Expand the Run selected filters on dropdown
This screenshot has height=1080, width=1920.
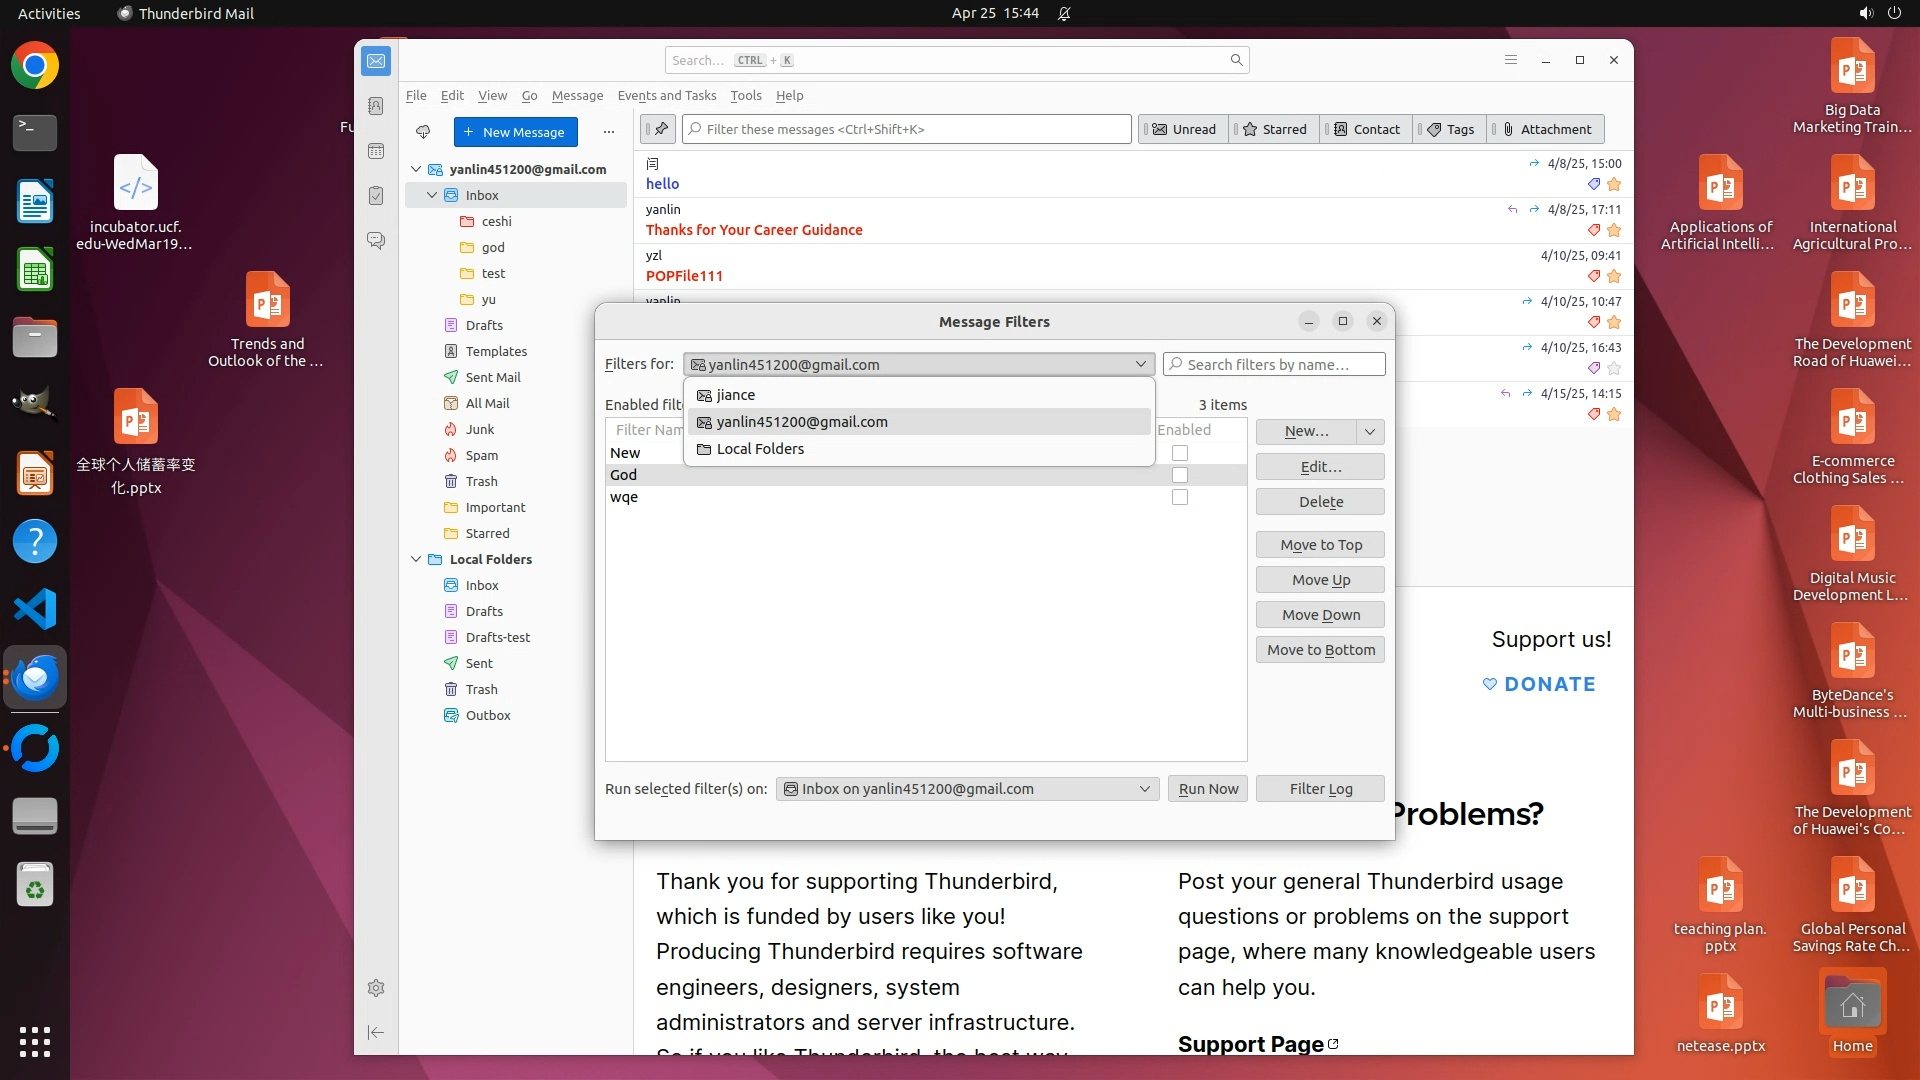pyautogui.click(x=1144, y=789)
